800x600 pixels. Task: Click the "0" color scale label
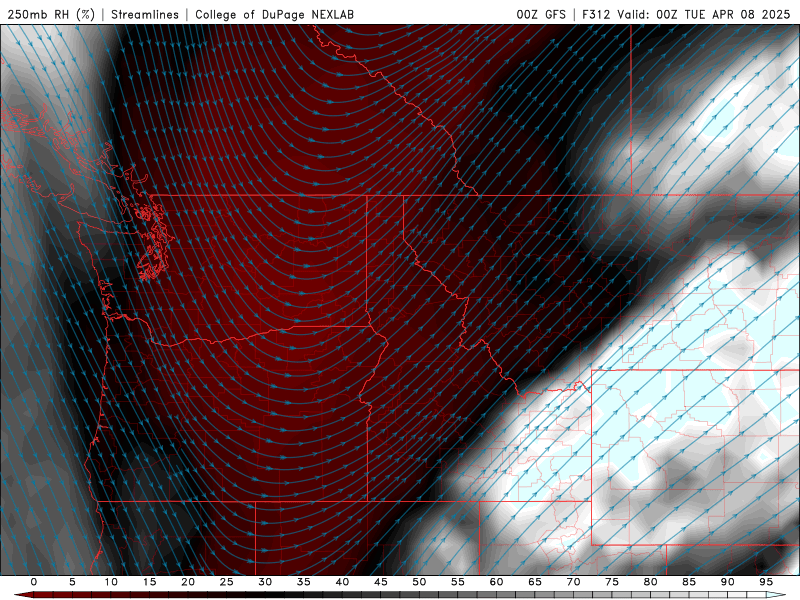click(x=34, y=582)
